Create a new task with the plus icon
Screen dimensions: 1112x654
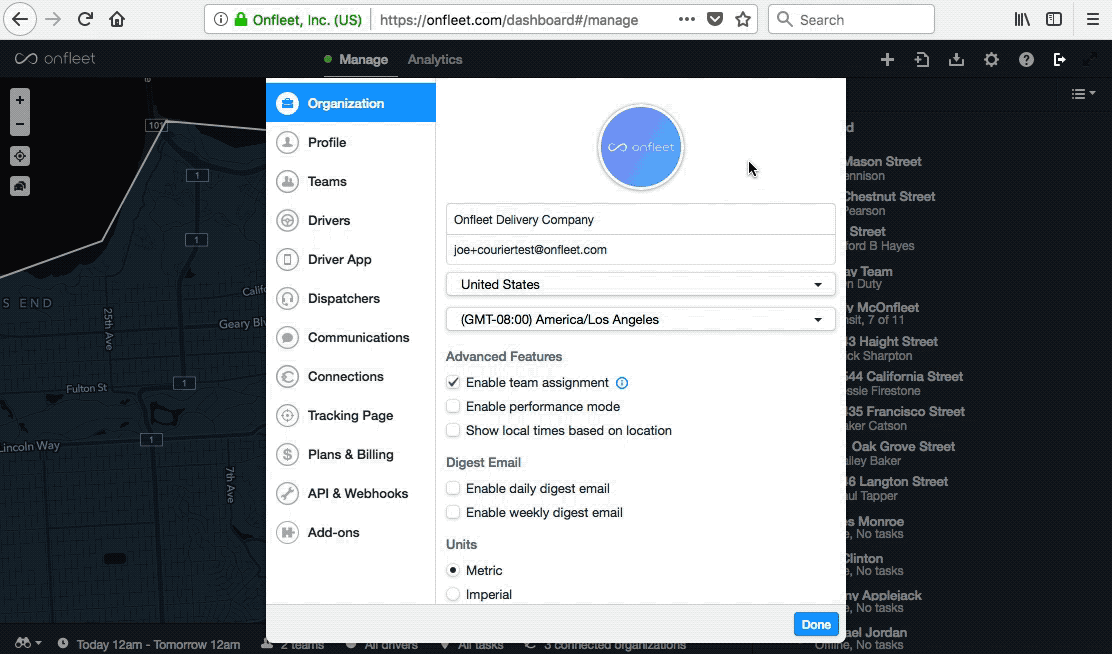pyautogui.click(x=887, y=60)
